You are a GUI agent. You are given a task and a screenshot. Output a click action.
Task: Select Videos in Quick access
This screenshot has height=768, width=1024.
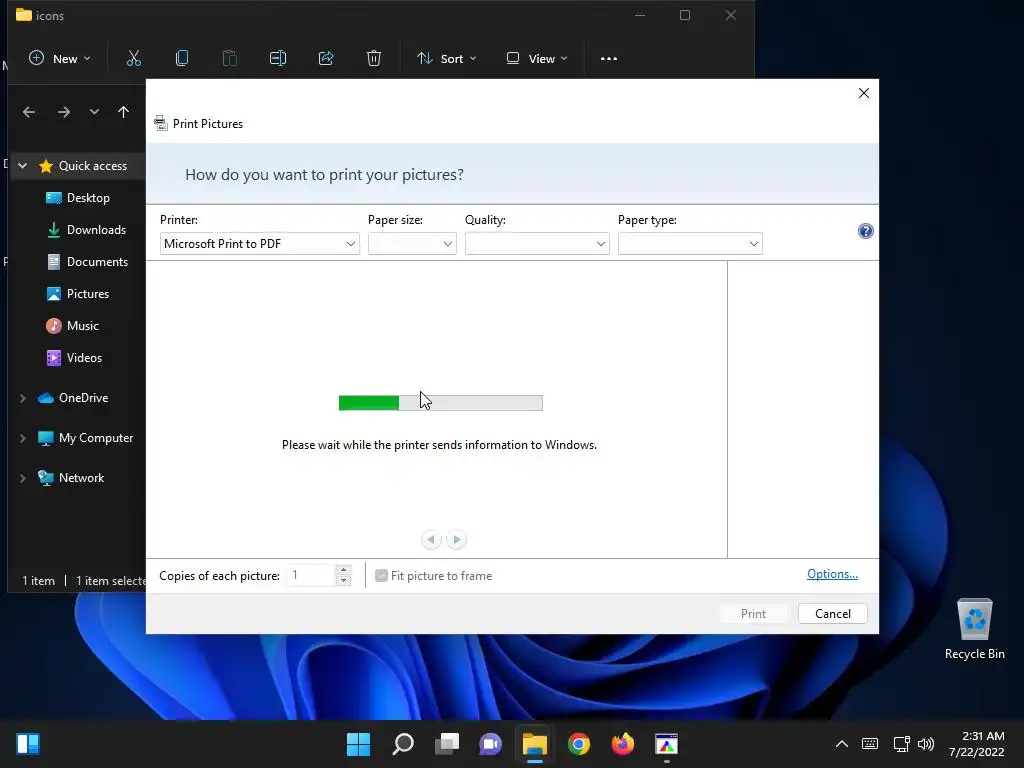[74, 358]
